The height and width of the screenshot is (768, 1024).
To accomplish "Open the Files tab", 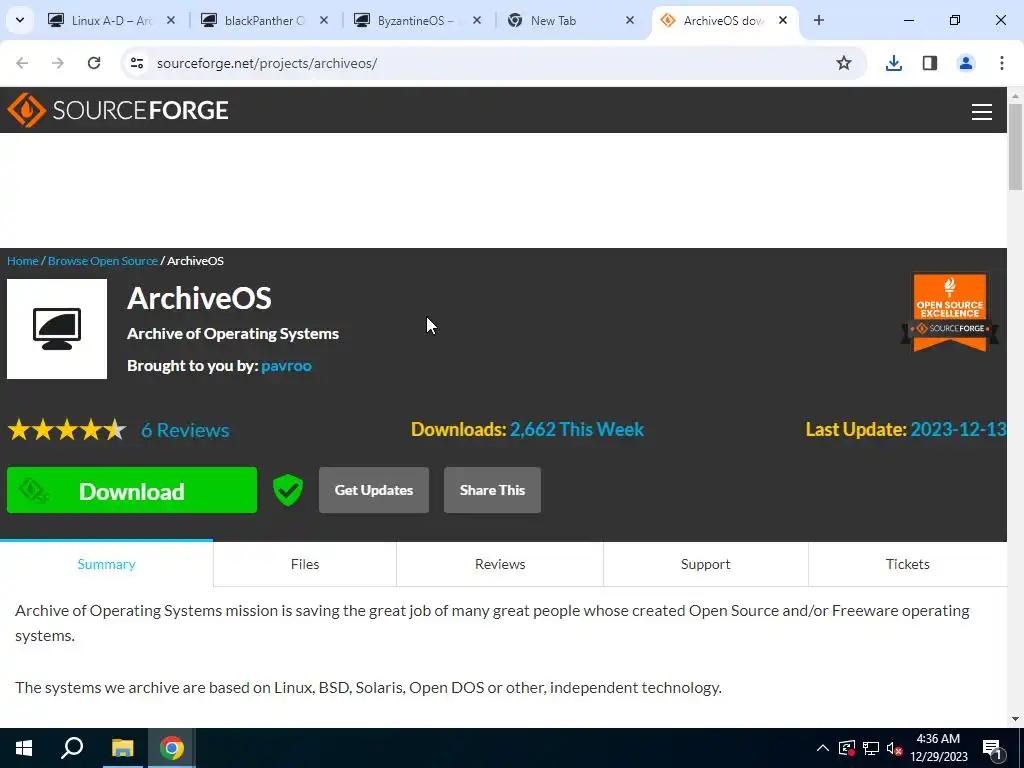I will point(305,564).
